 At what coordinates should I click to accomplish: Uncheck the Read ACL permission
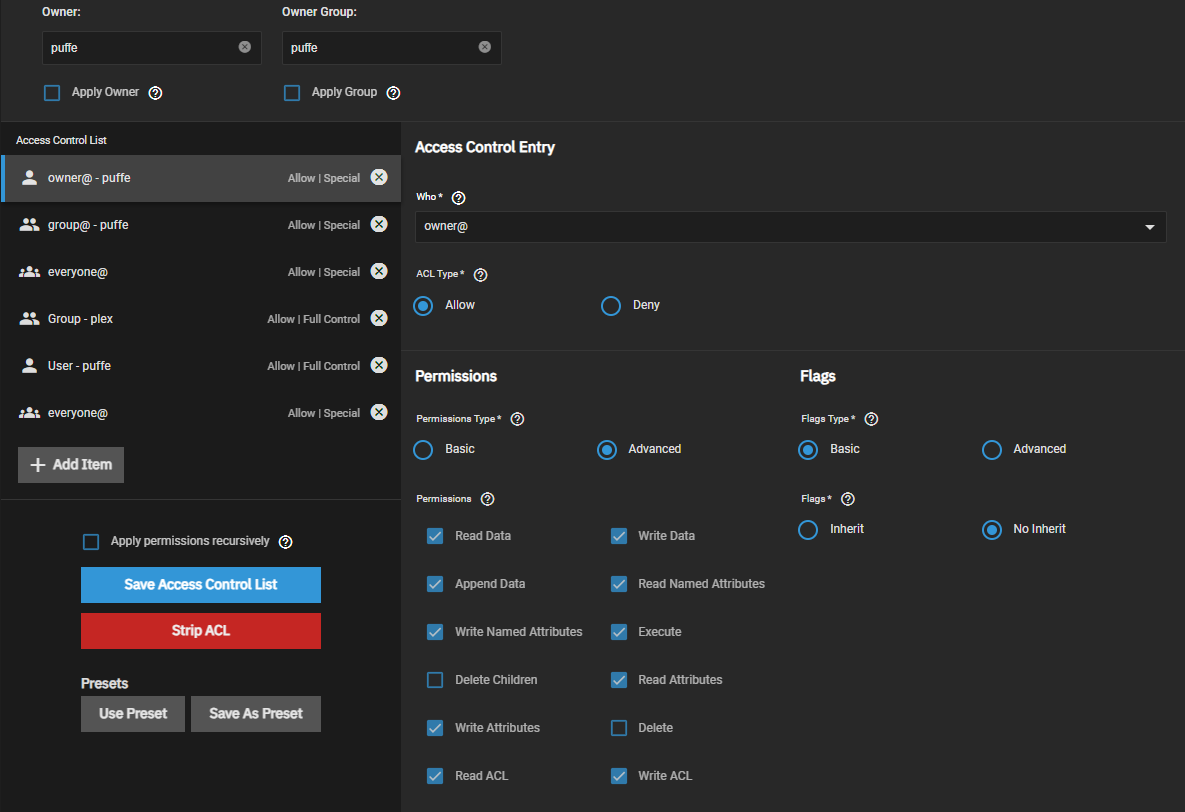[435, 776]
